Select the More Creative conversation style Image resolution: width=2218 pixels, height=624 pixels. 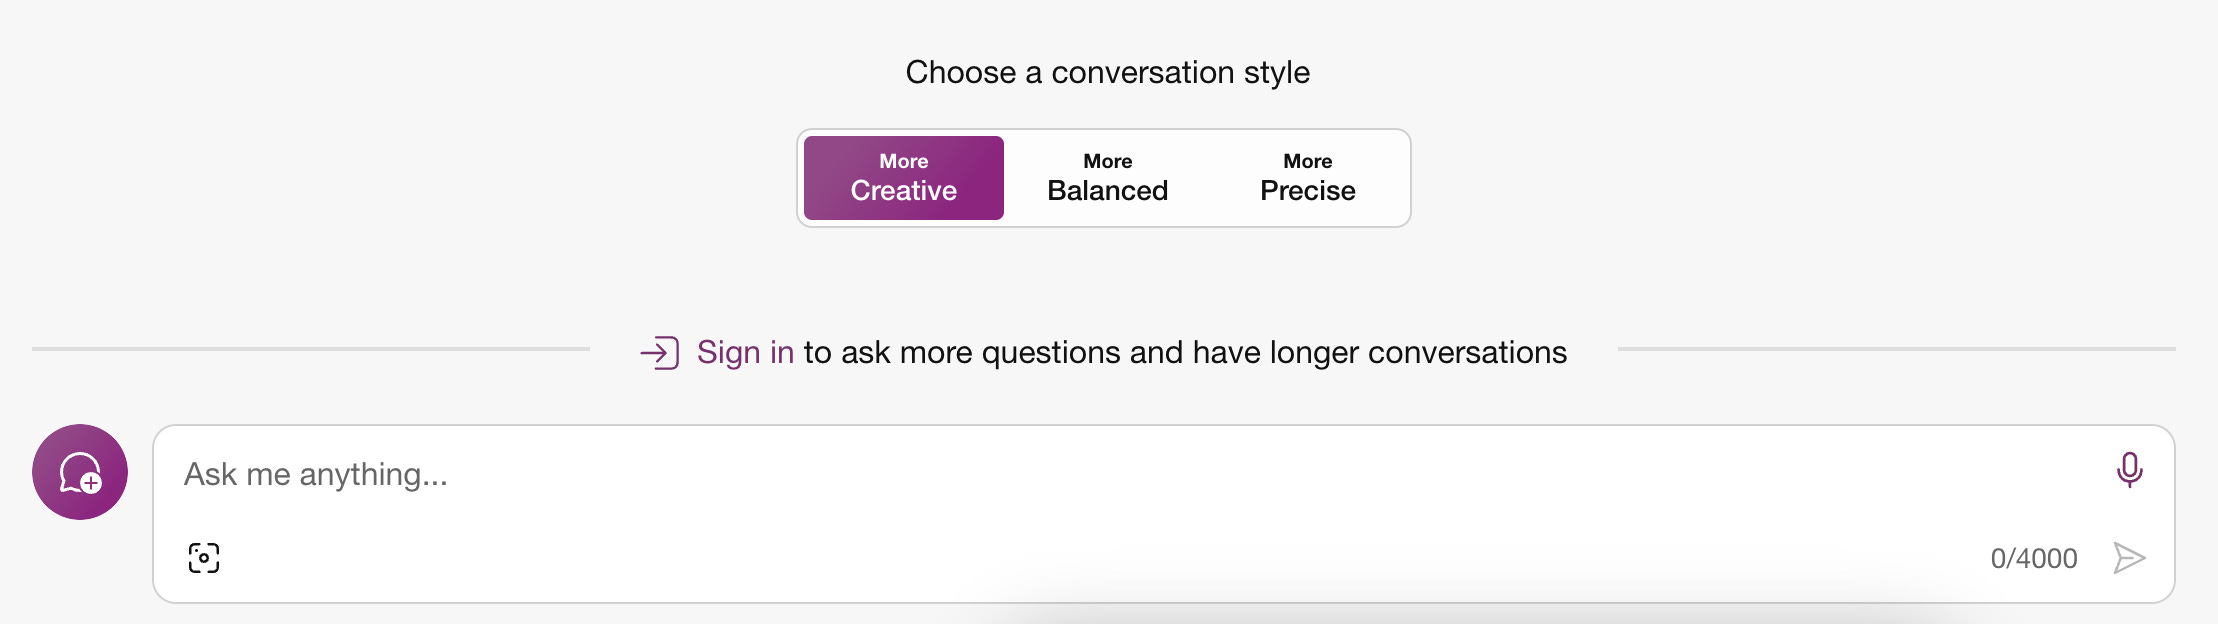click(x=903, y=178)
